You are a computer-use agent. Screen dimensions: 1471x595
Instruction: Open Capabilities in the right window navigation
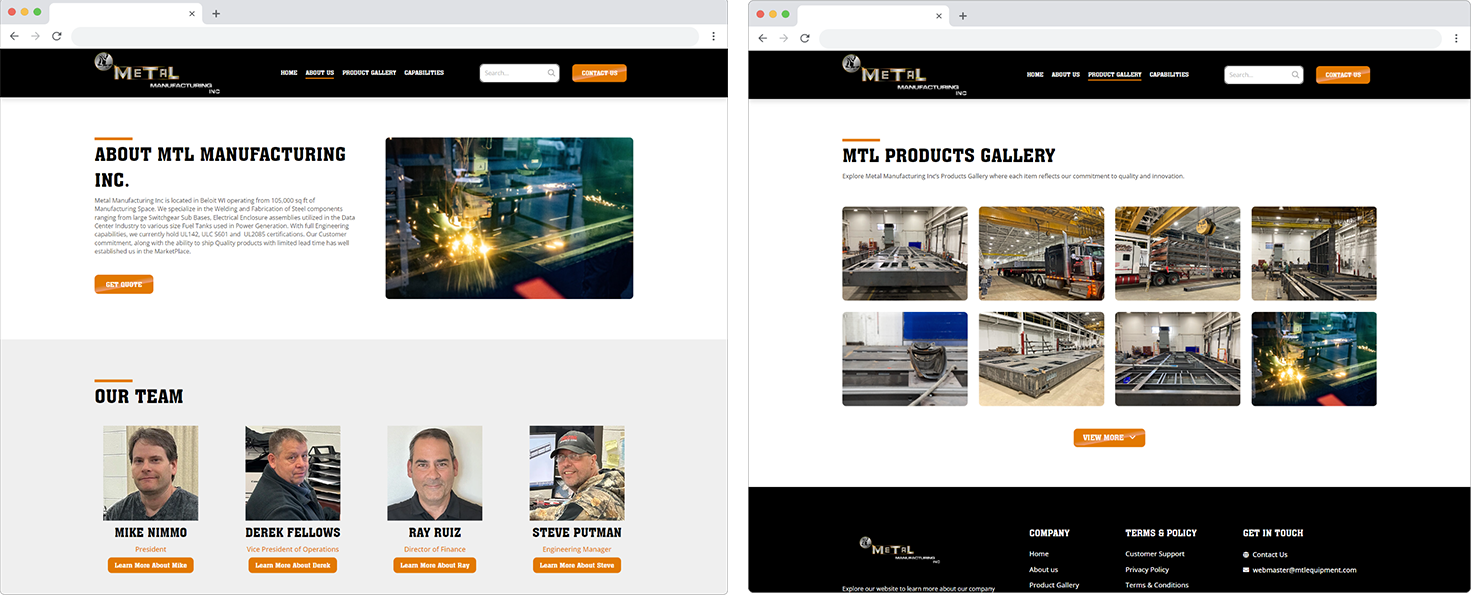pyautogui.click(x=1169, y=75)
